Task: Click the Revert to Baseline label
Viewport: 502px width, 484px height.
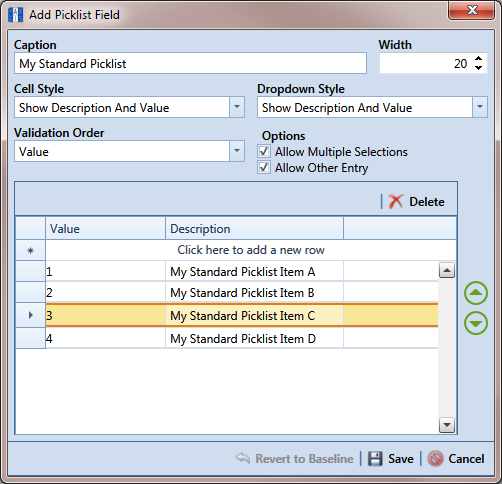Action: click(x=304, y=459)
